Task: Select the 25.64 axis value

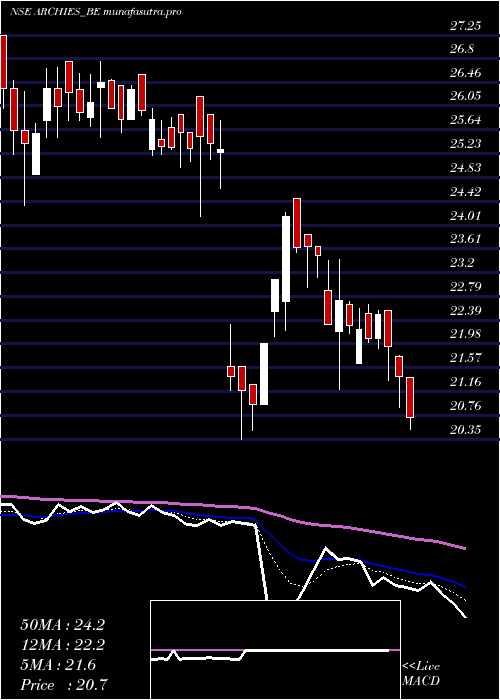Action: tap(465, 120)
